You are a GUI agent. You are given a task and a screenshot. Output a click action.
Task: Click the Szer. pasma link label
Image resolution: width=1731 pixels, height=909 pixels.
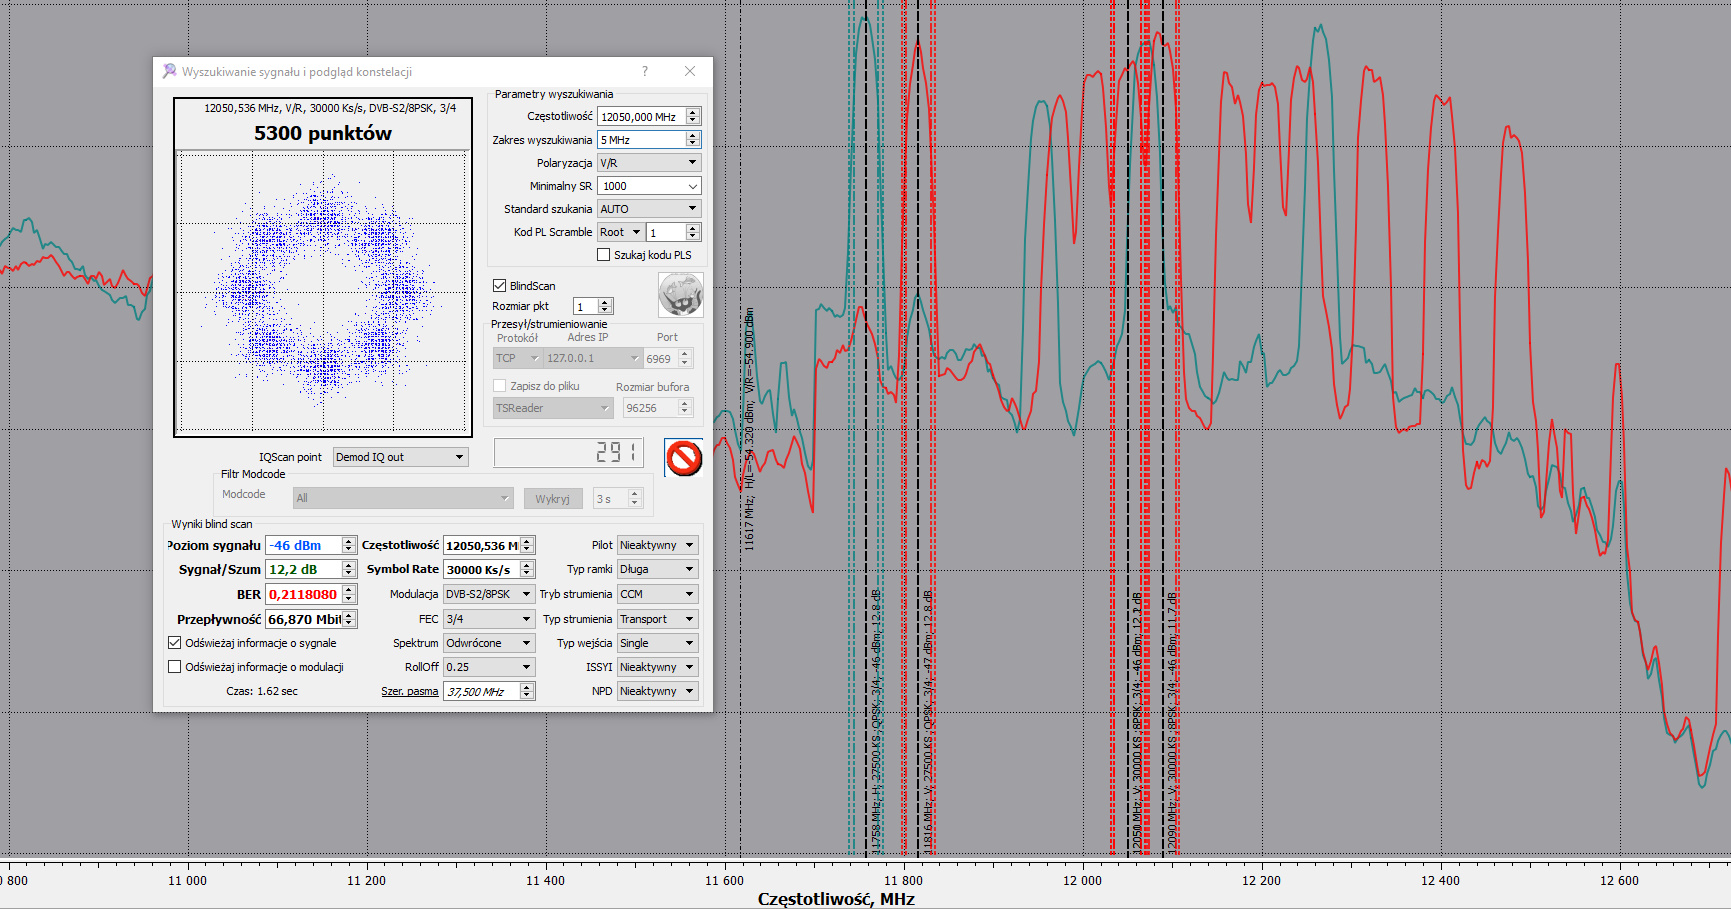[x=410, y=691]
